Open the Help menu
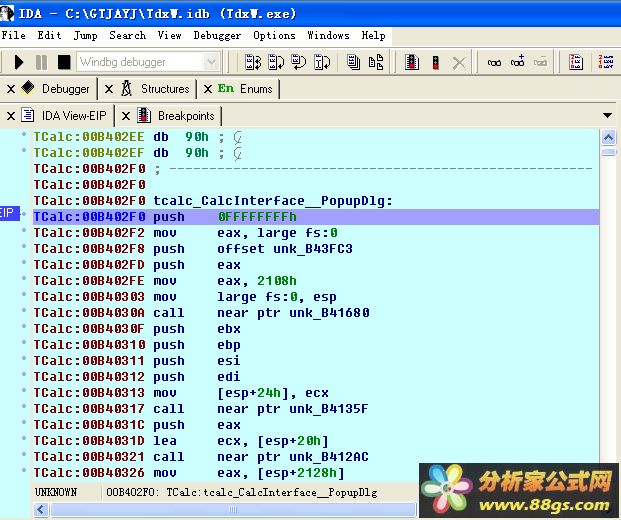The width and height of the screenshot is (621, 520). [373, 36]
